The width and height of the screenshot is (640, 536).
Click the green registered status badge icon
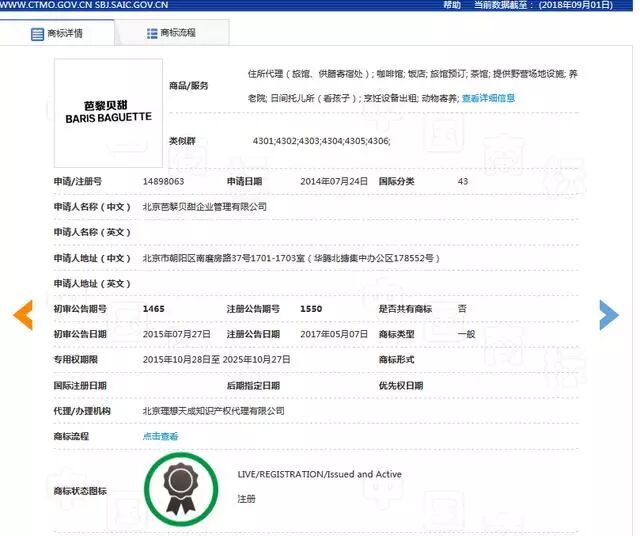(181, 489)
